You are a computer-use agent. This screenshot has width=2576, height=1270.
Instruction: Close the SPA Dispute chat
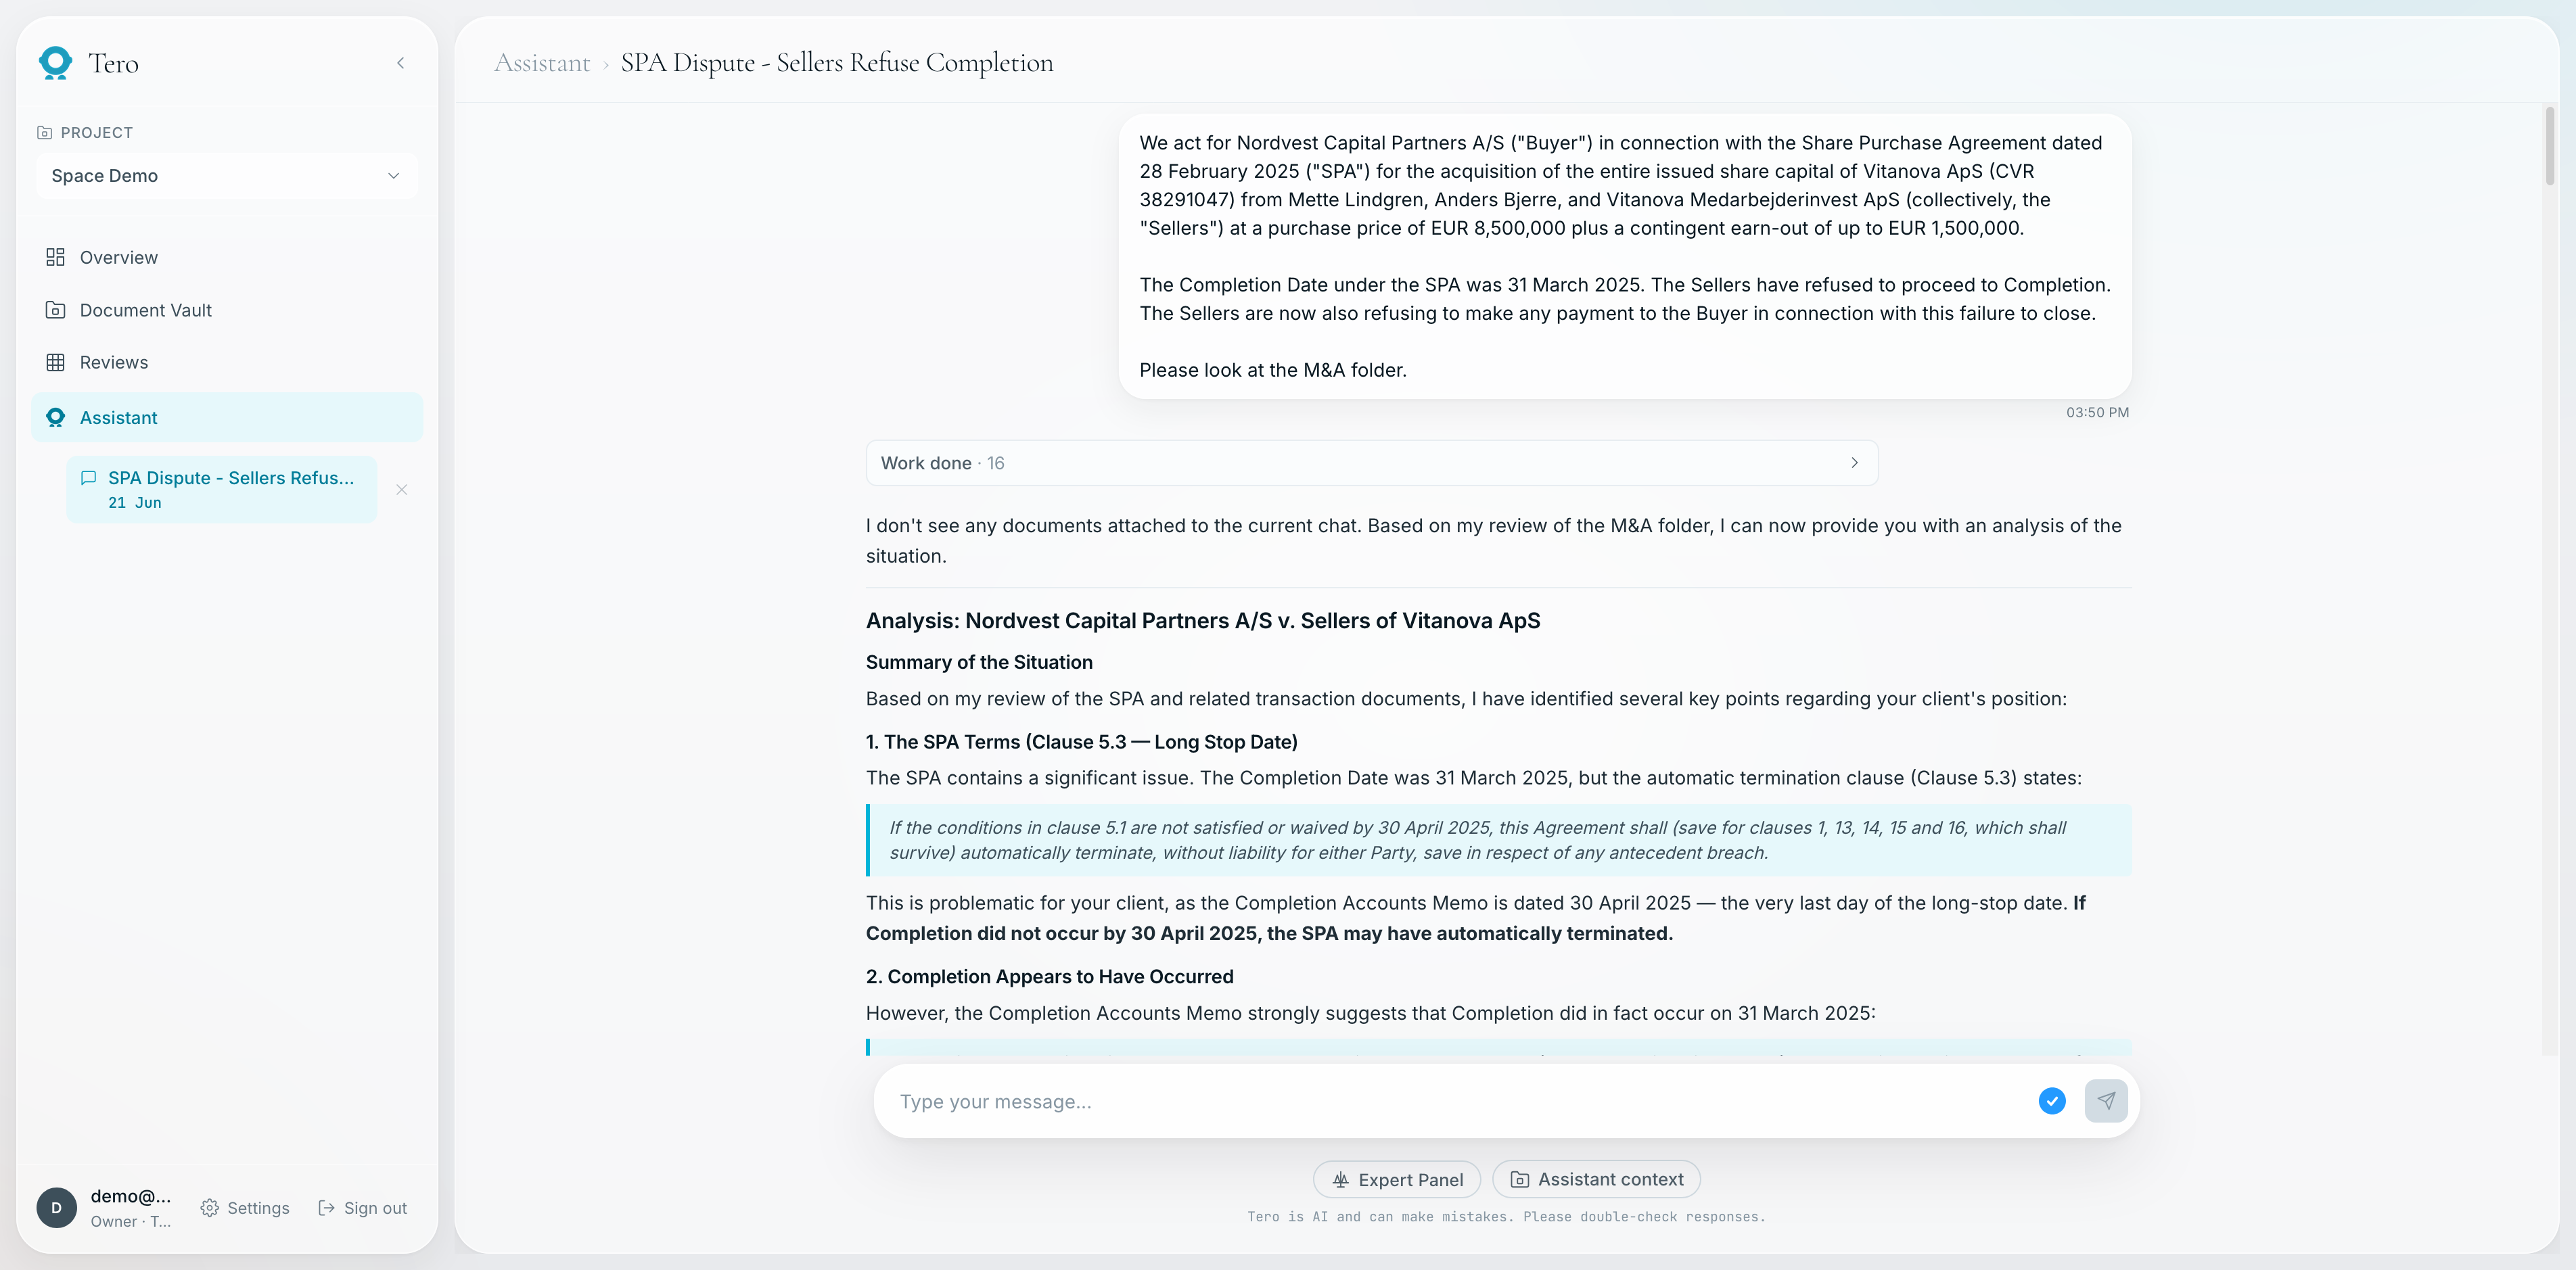402,490
